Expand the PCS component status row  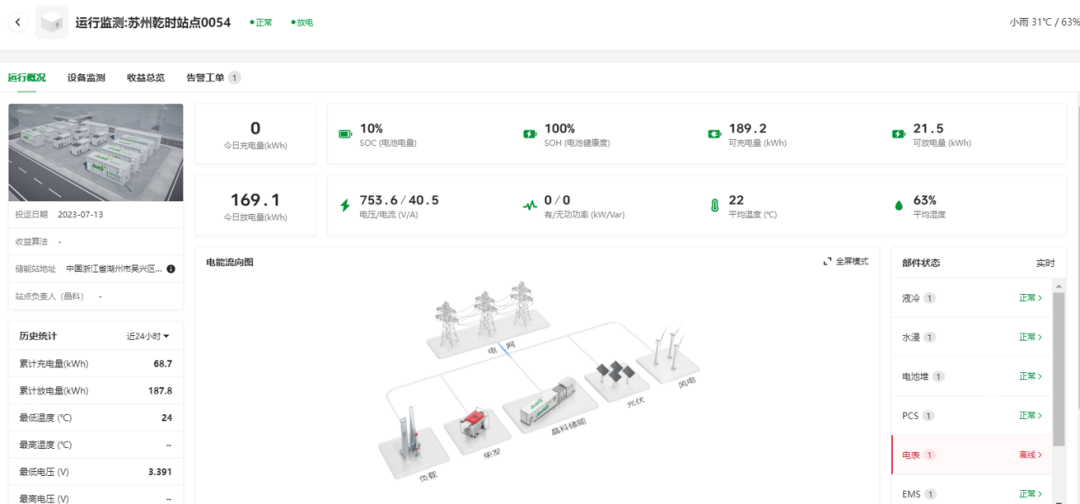(970, 415)
